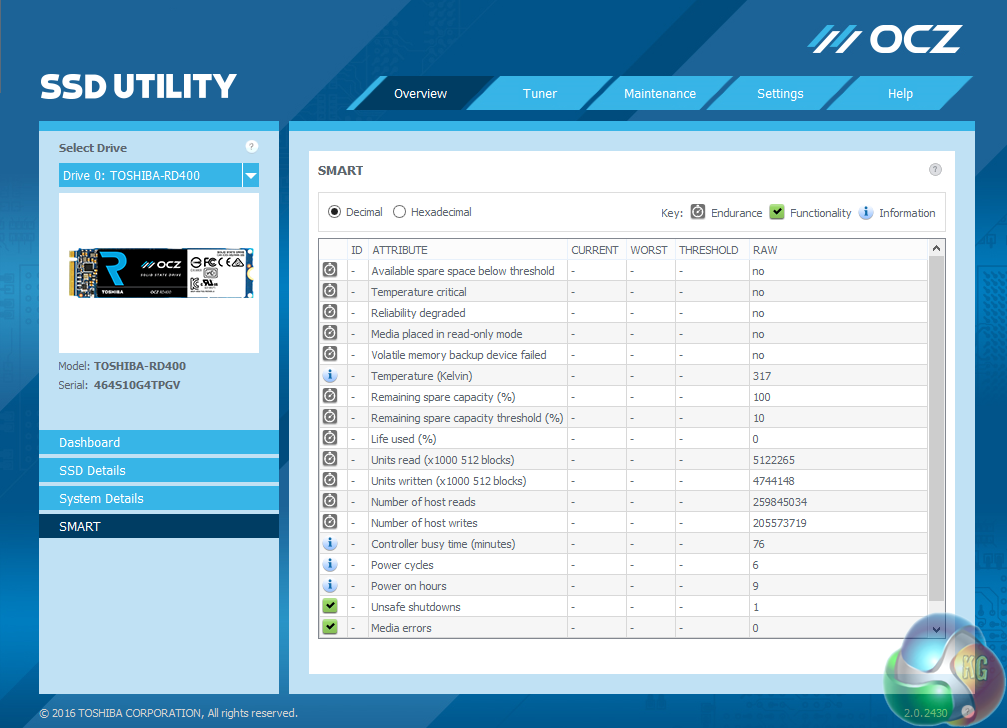
Task: Click information icon beside Controller busy time
Action: [330, 543]
